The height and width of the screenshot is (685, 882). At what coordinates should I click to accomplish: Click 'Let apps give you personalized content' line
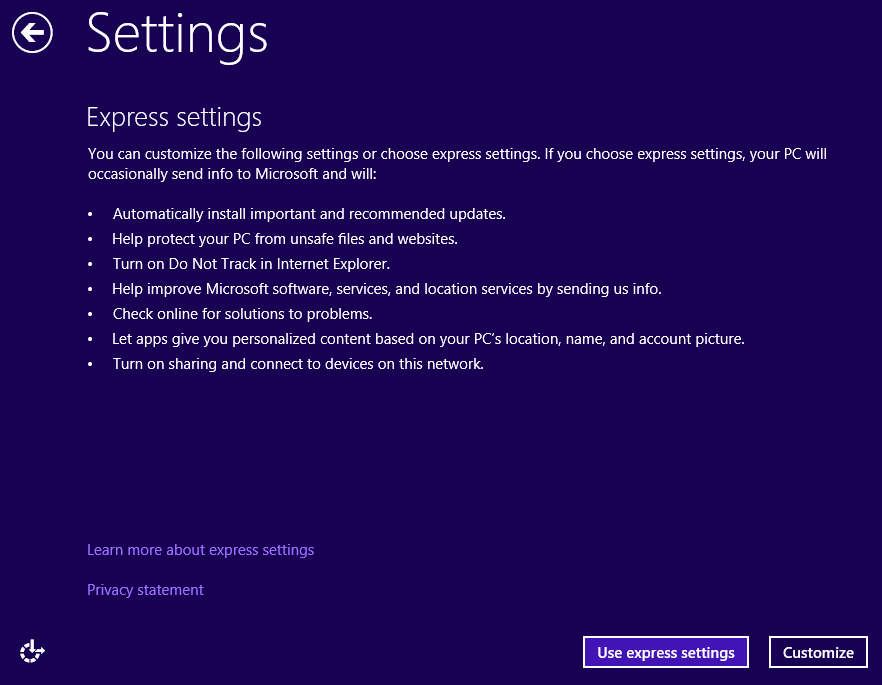428,339
